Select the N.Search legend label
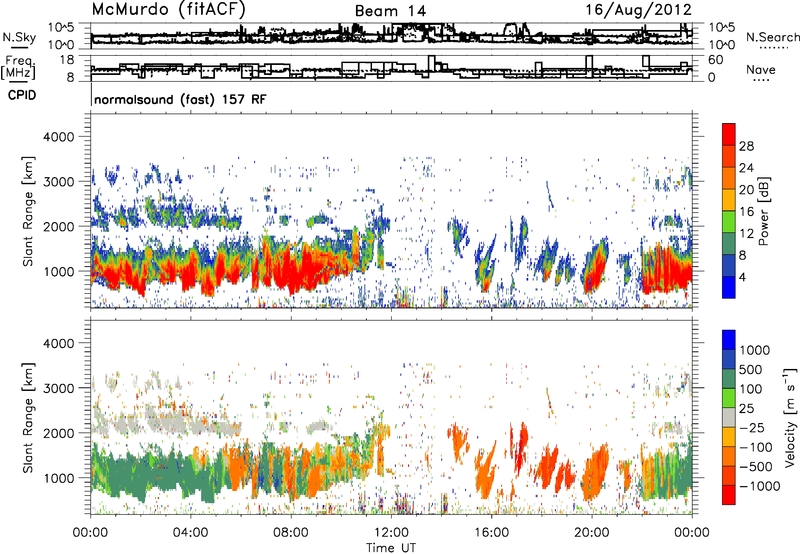 coord(772,37)
